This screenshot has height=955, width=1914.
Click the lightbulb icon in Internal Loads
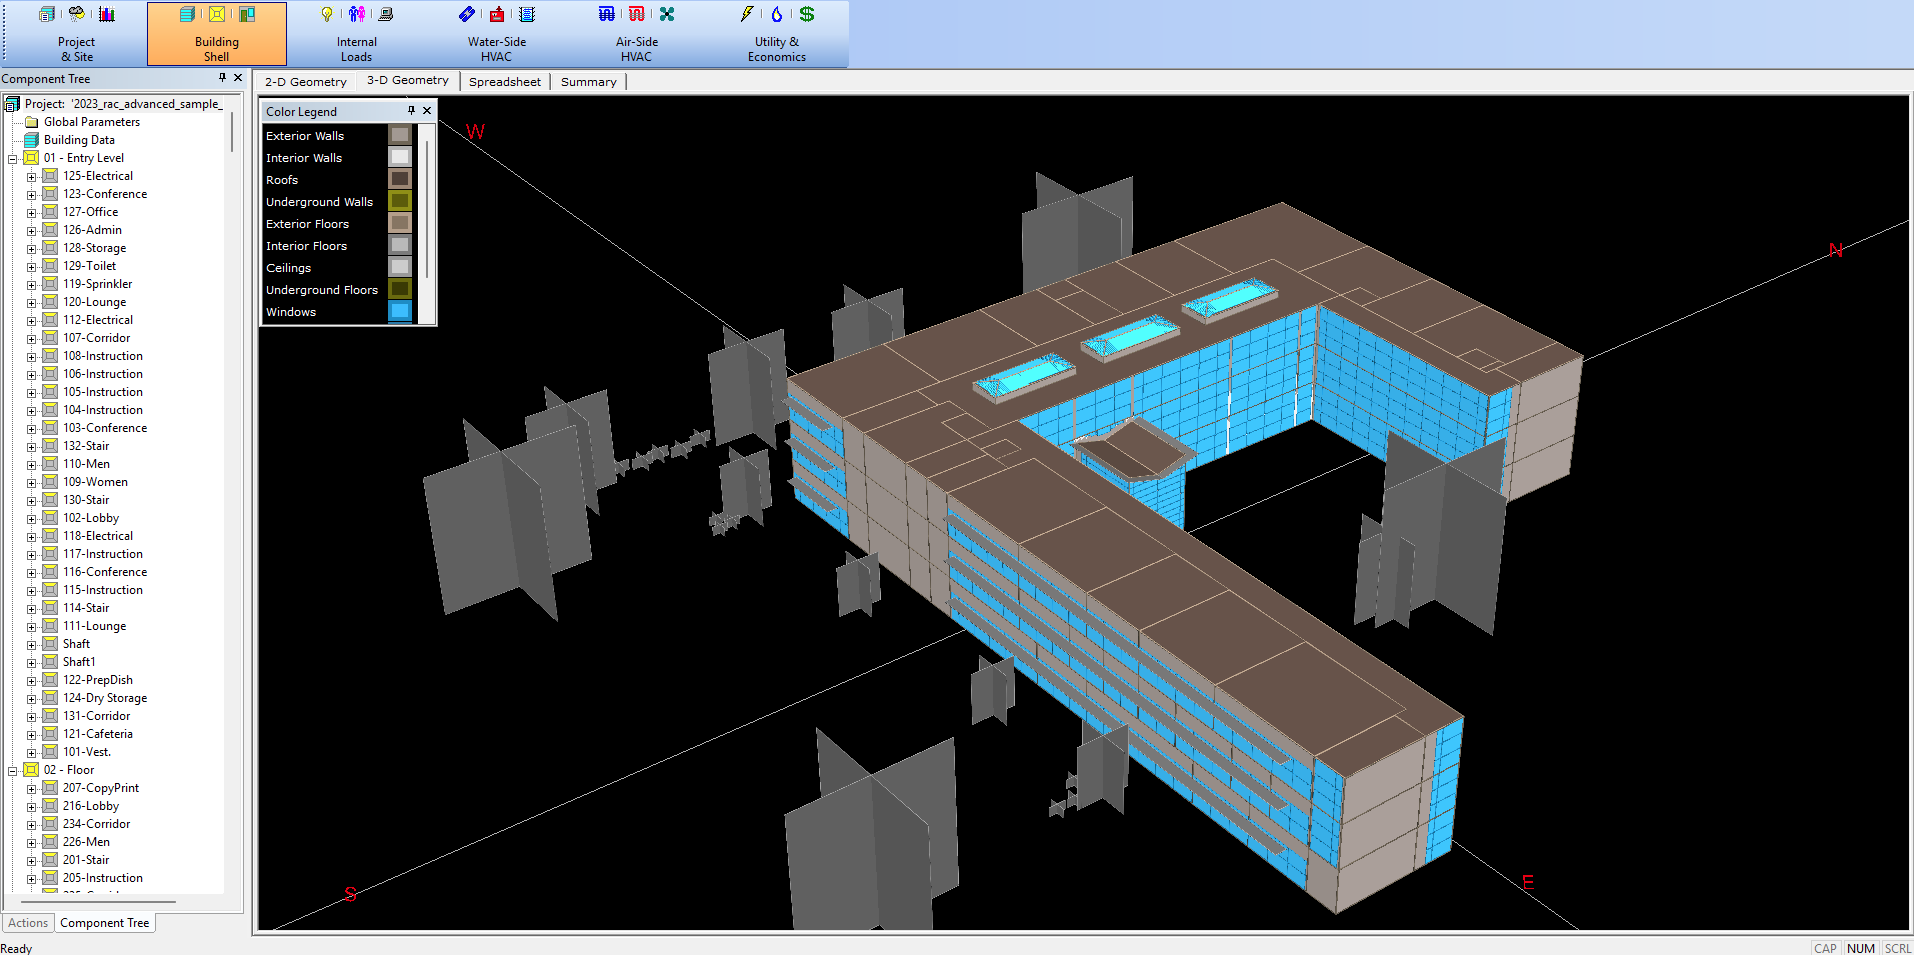point(326,14)
